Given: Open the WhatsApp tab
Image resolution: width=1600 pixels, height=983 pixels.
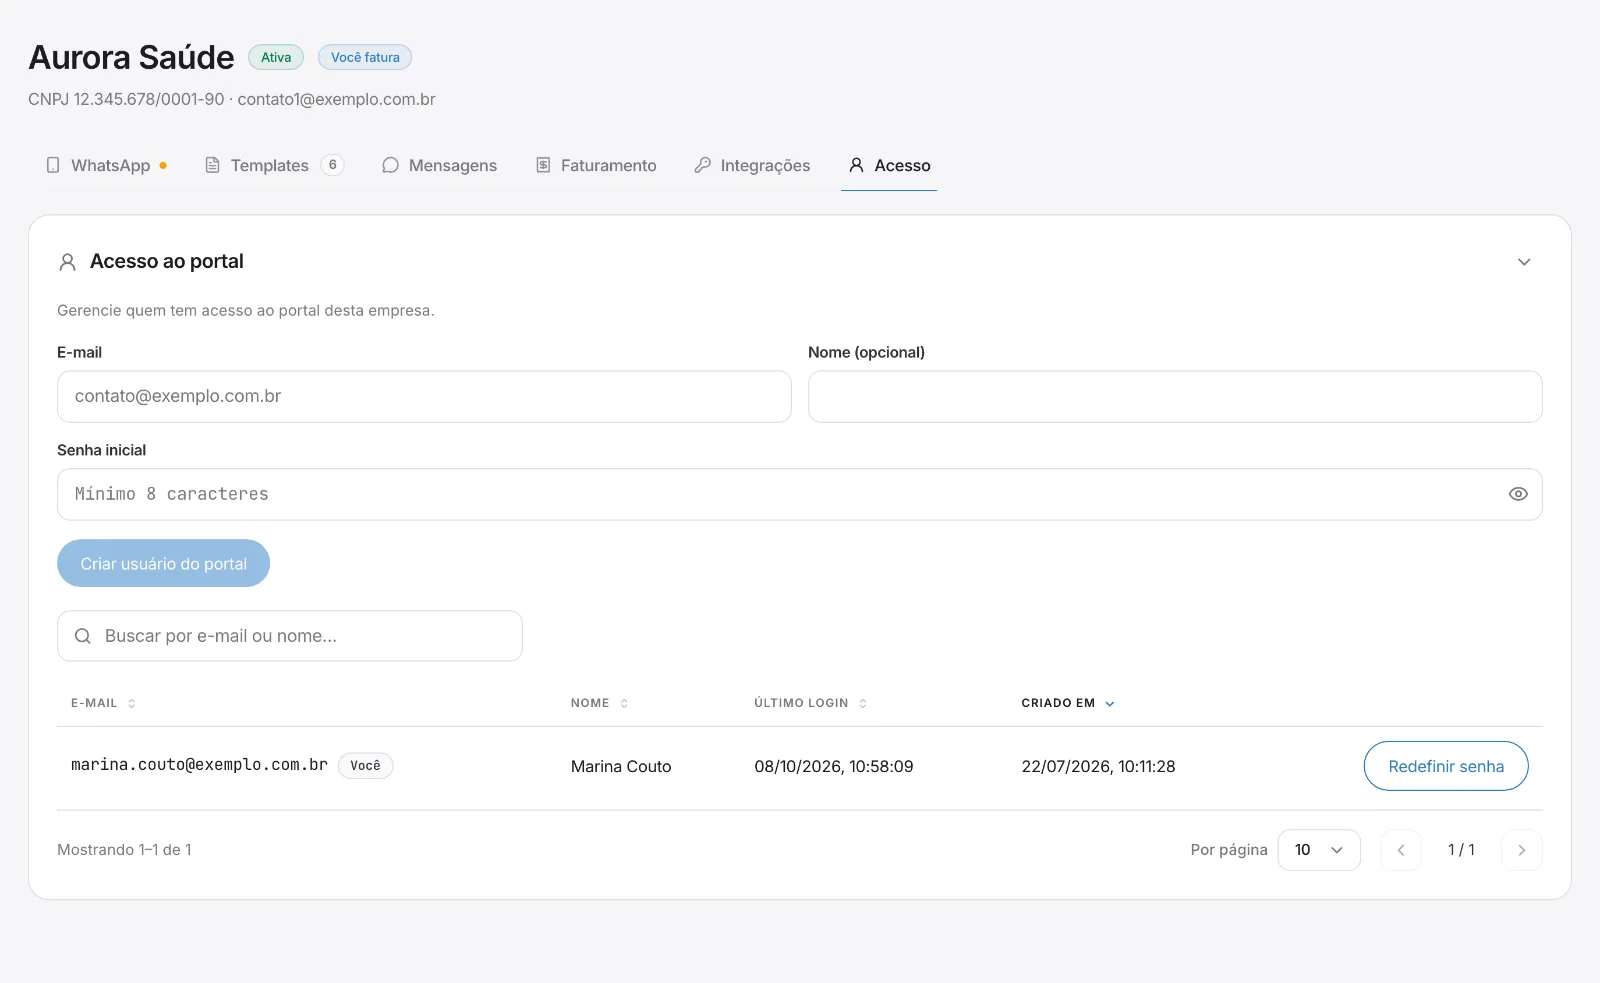Looking at the screenshot, I should click(x=106, y=165).
